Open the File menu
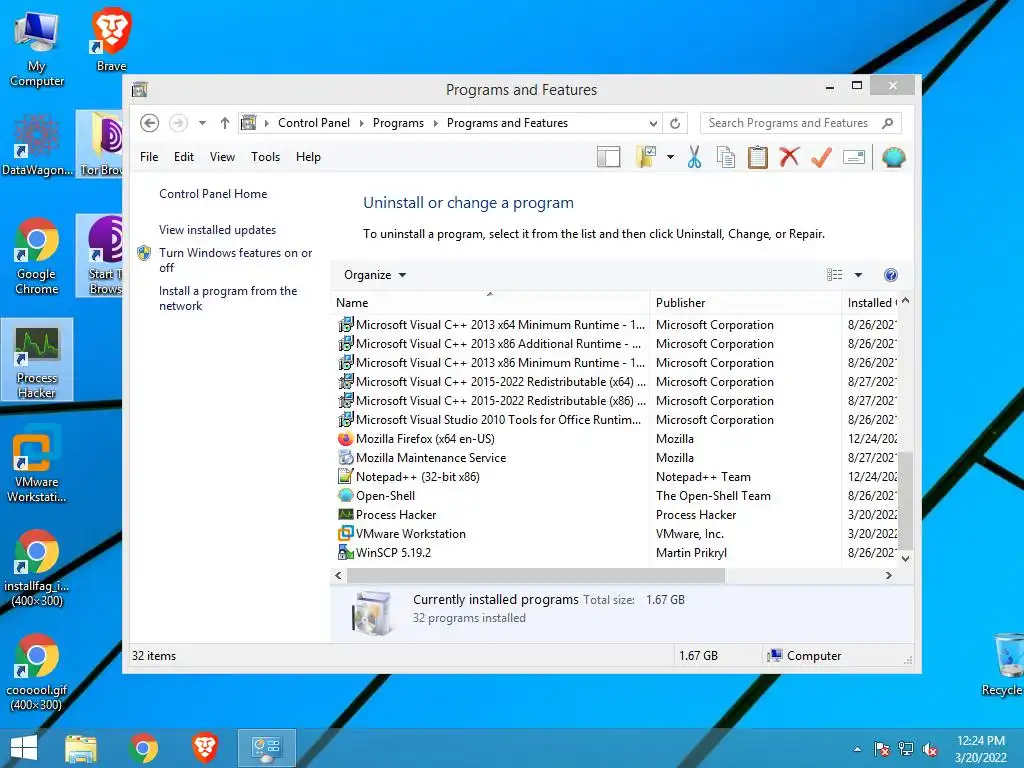The image size is (1024, 768). click(149, 157)
